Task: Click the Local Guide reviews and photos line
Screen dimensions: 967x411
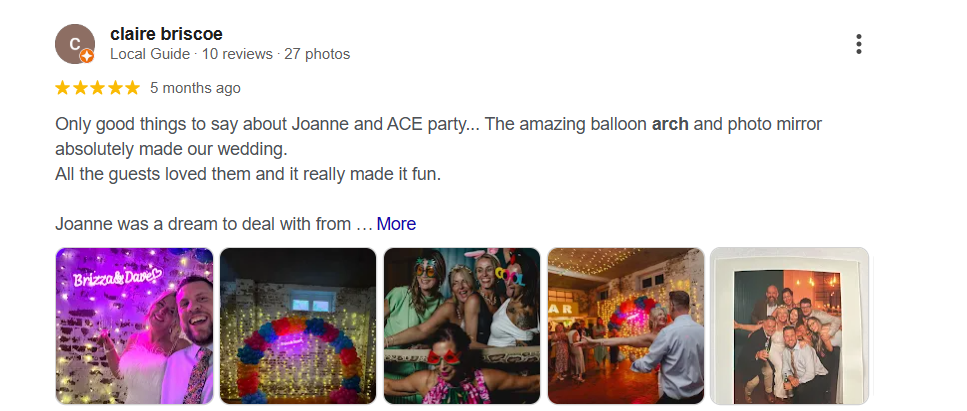Action: (x=230, y=54)
